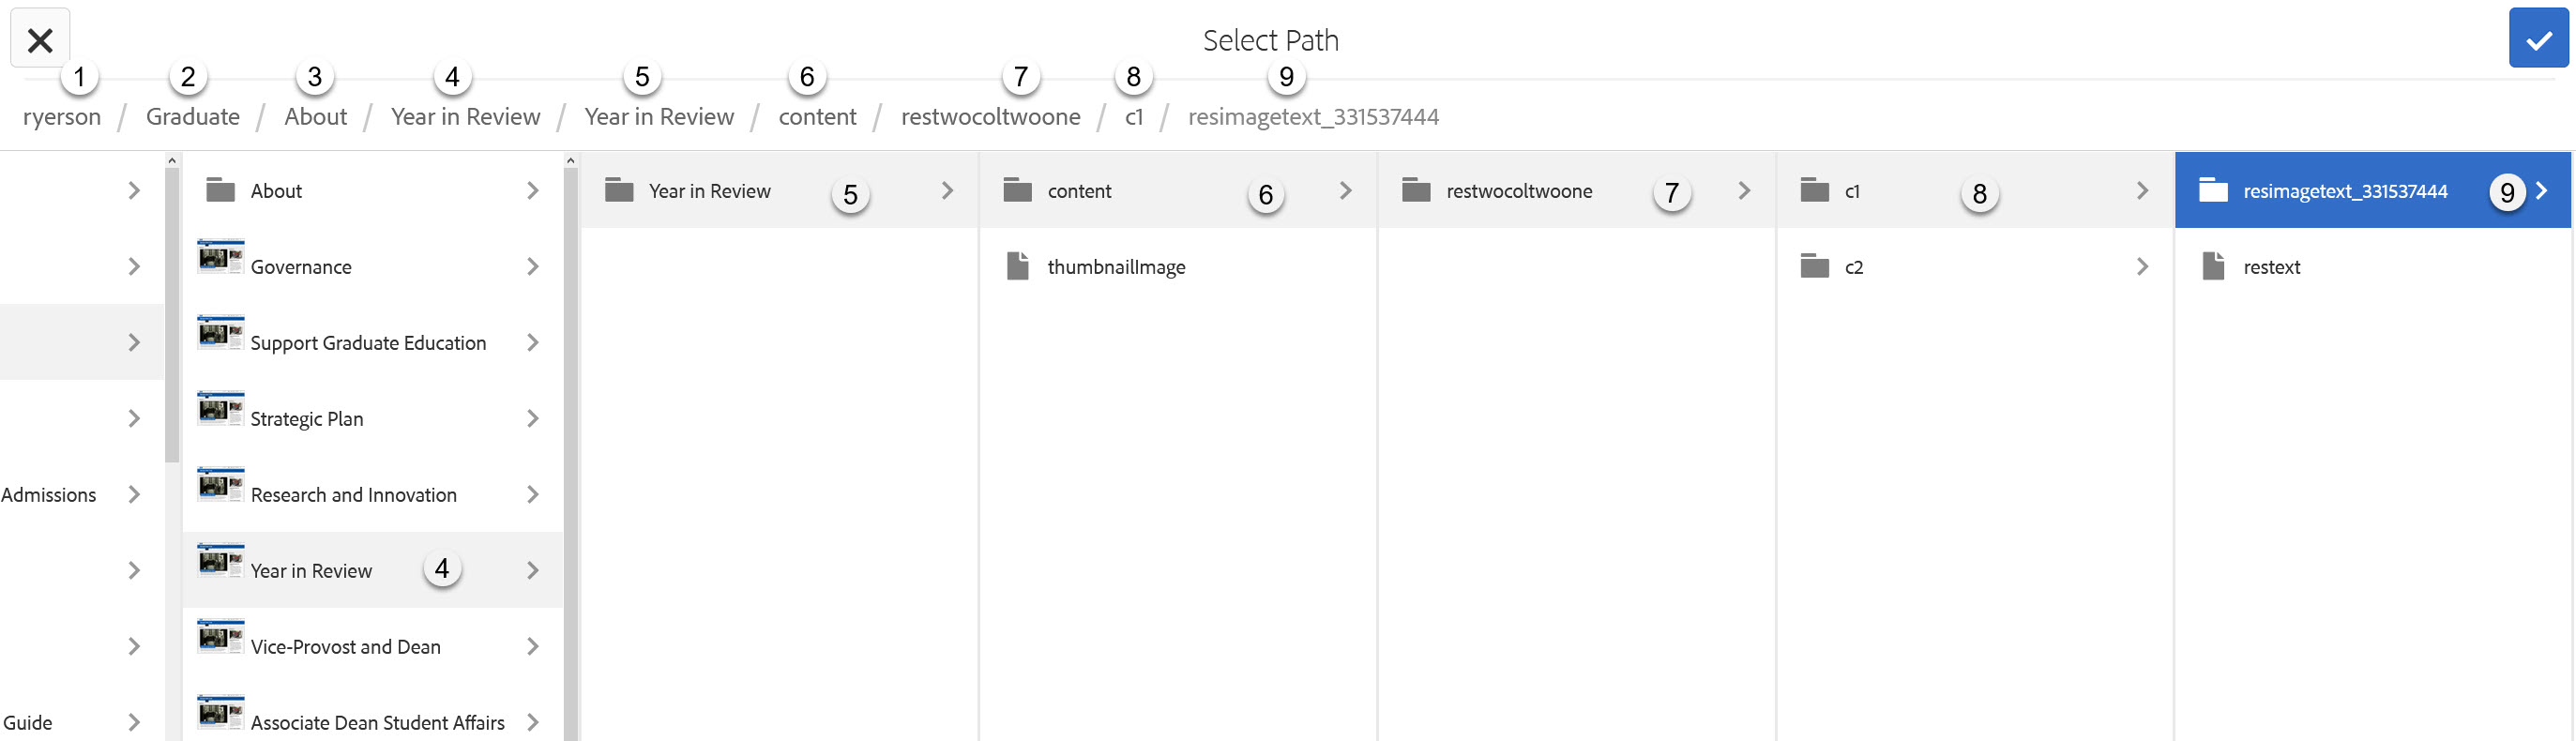Click the About folder icon

point(220,189)
